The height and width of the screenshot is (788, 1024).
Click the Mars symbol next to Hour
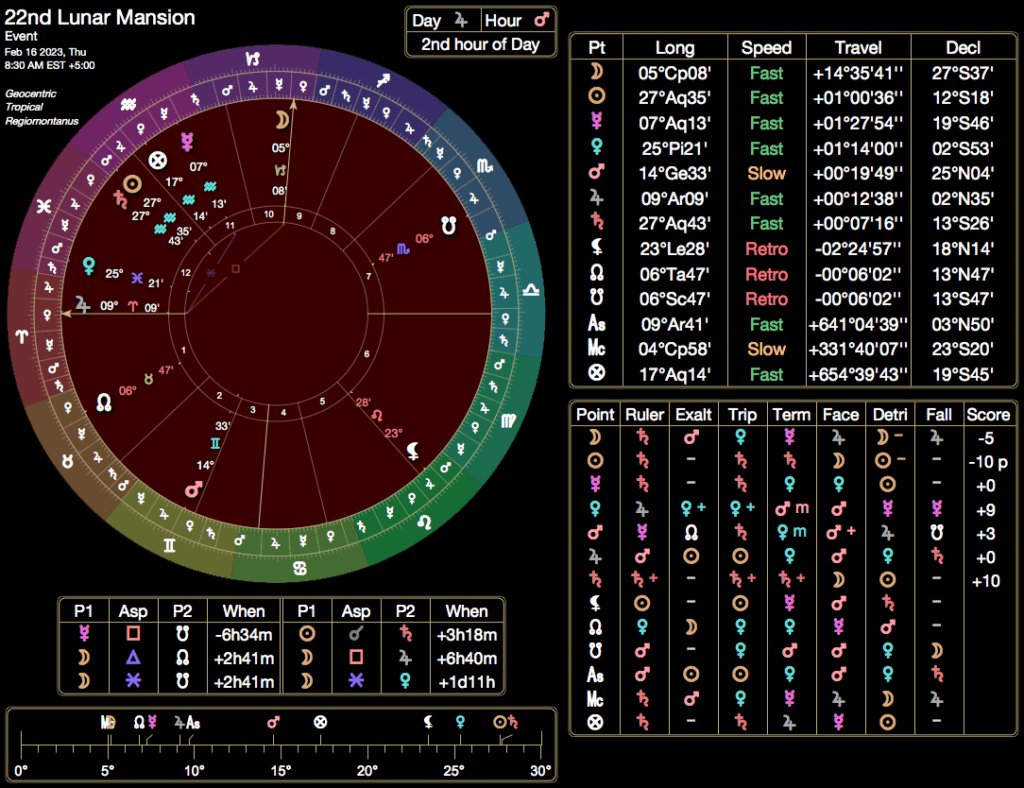click(540, 21)
